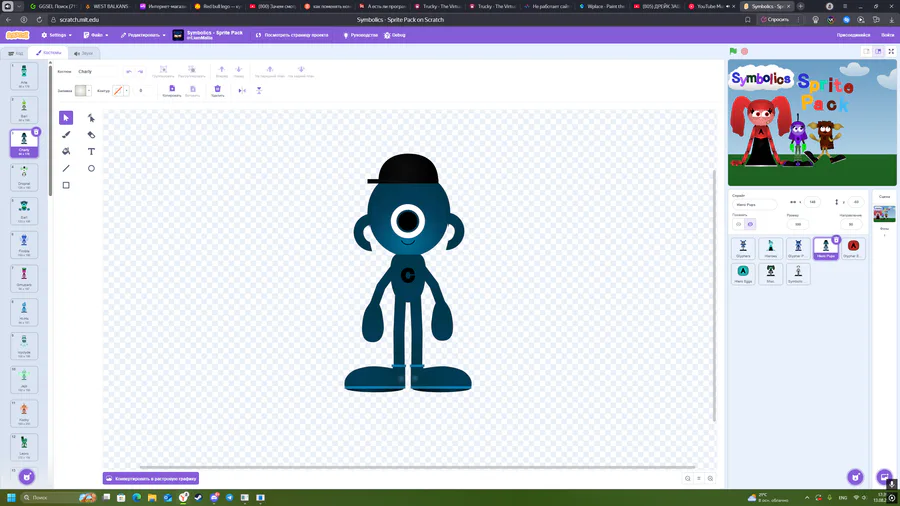Select the arrow Select tool
Viewport: 900px width, 506px height.
(66, 118)
